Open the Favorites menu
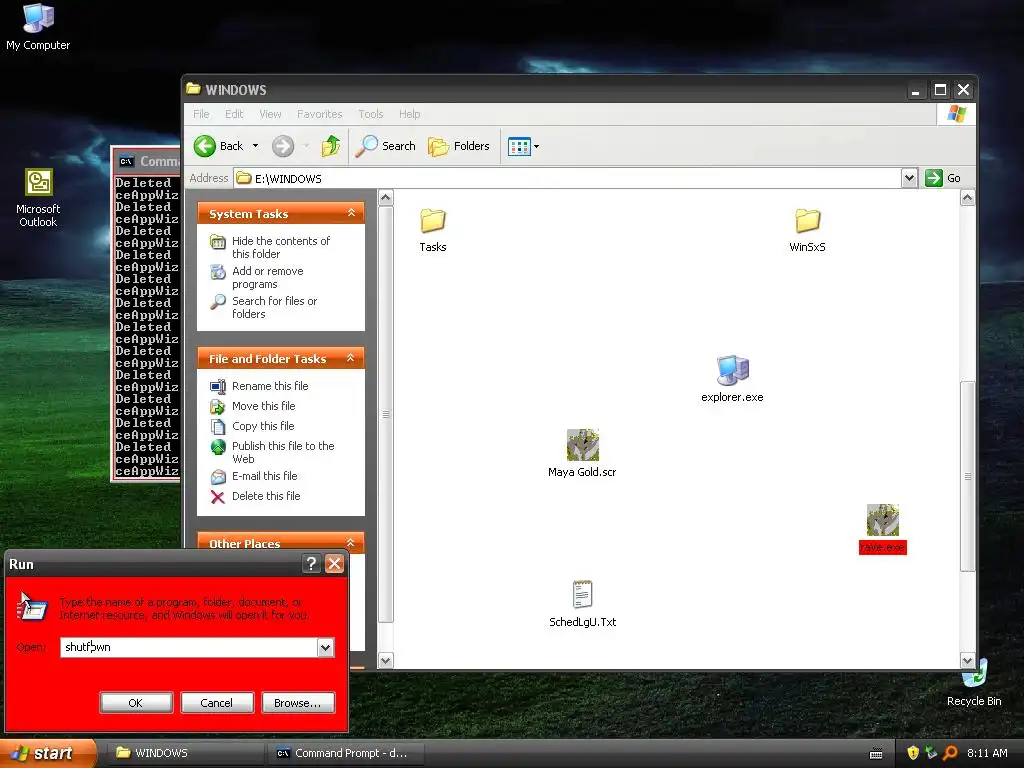 [319, 114]
